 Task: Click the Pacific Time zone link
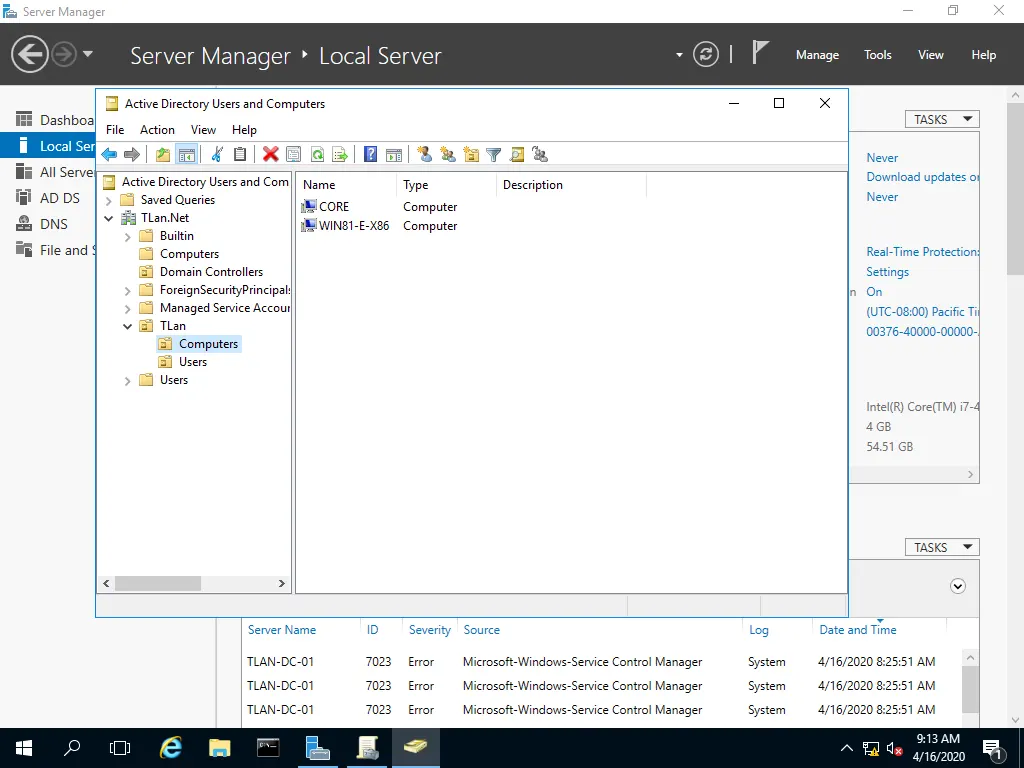tap(923, 312)
